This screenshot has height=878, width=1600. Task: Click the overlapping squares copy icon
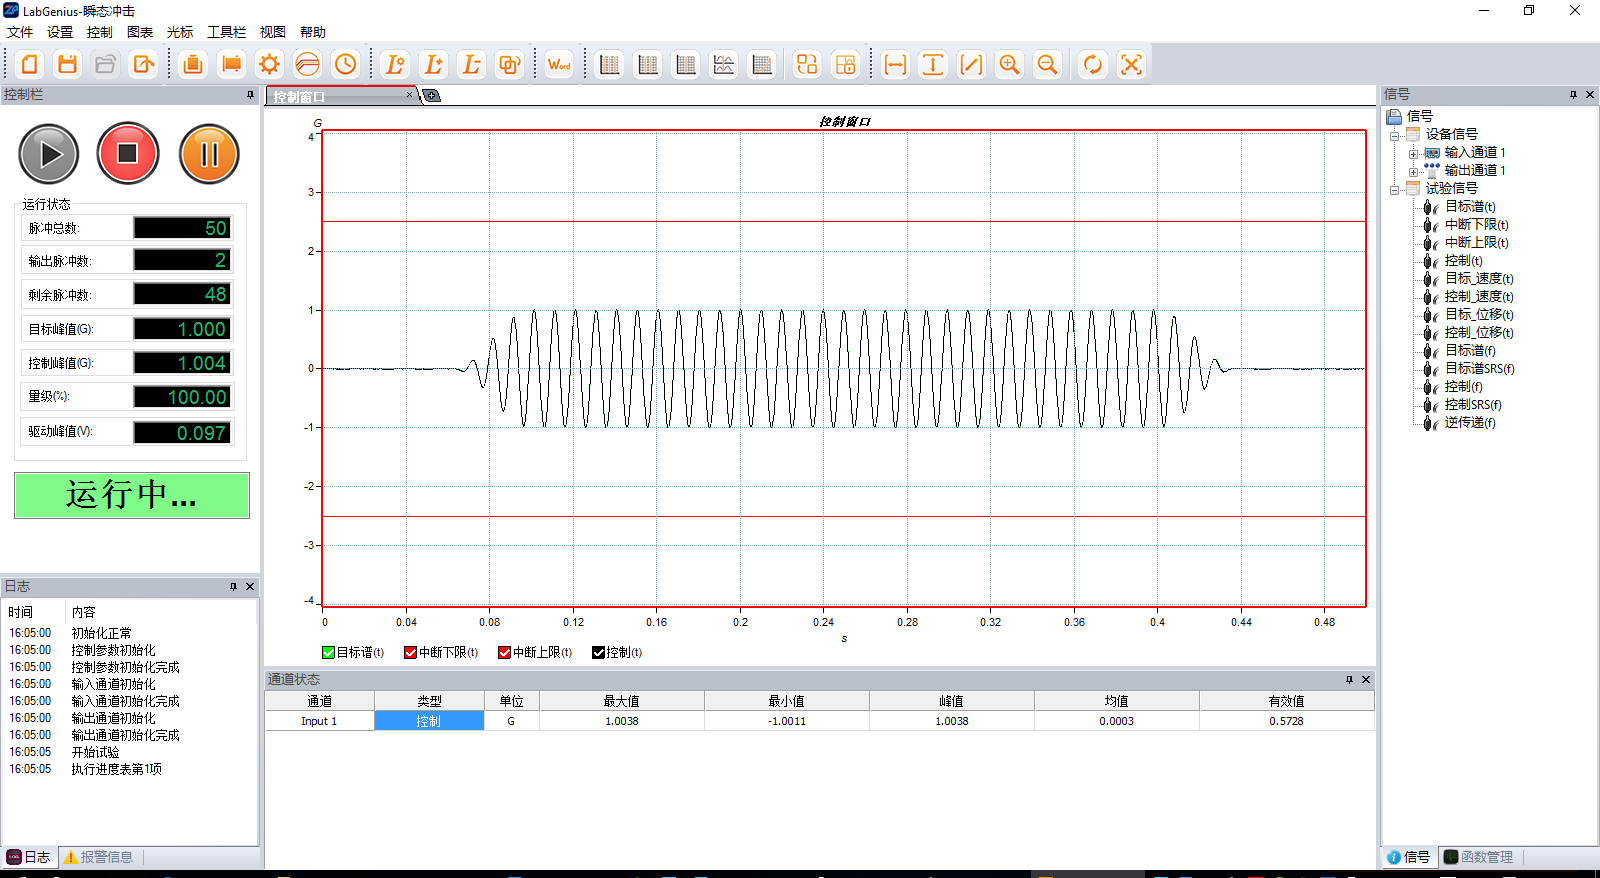(x=509, y=65)
